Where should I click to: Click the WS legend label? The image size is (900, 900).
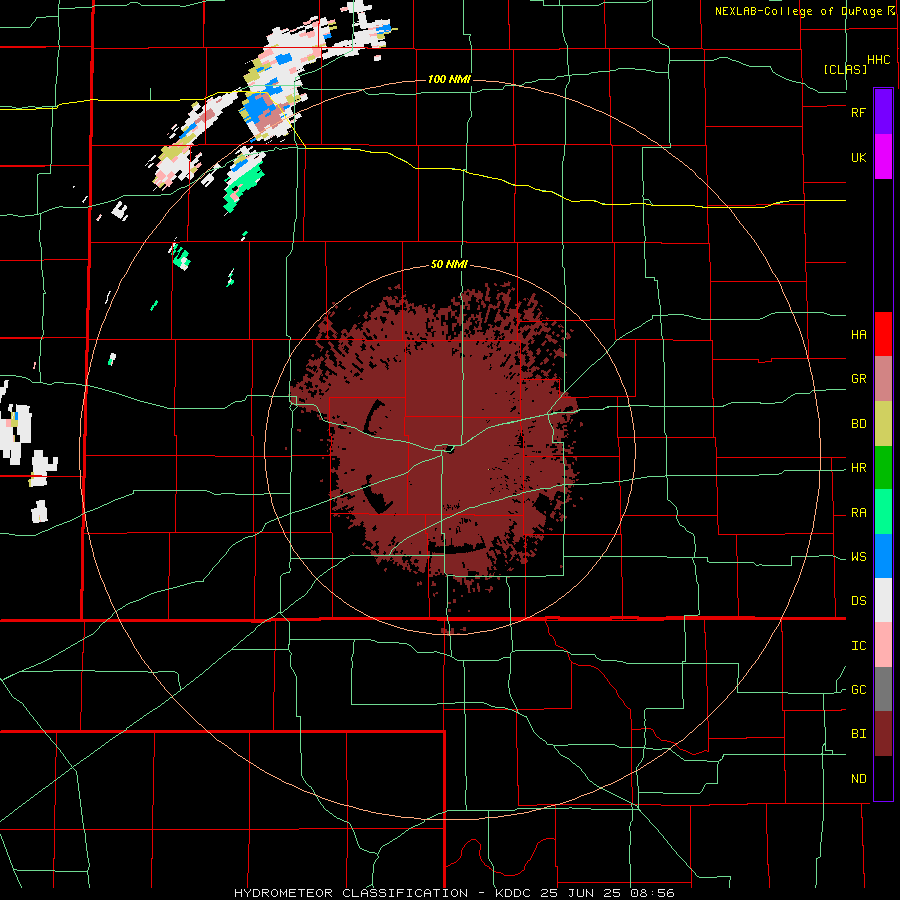pyautogui.click(x=858, y=557)
